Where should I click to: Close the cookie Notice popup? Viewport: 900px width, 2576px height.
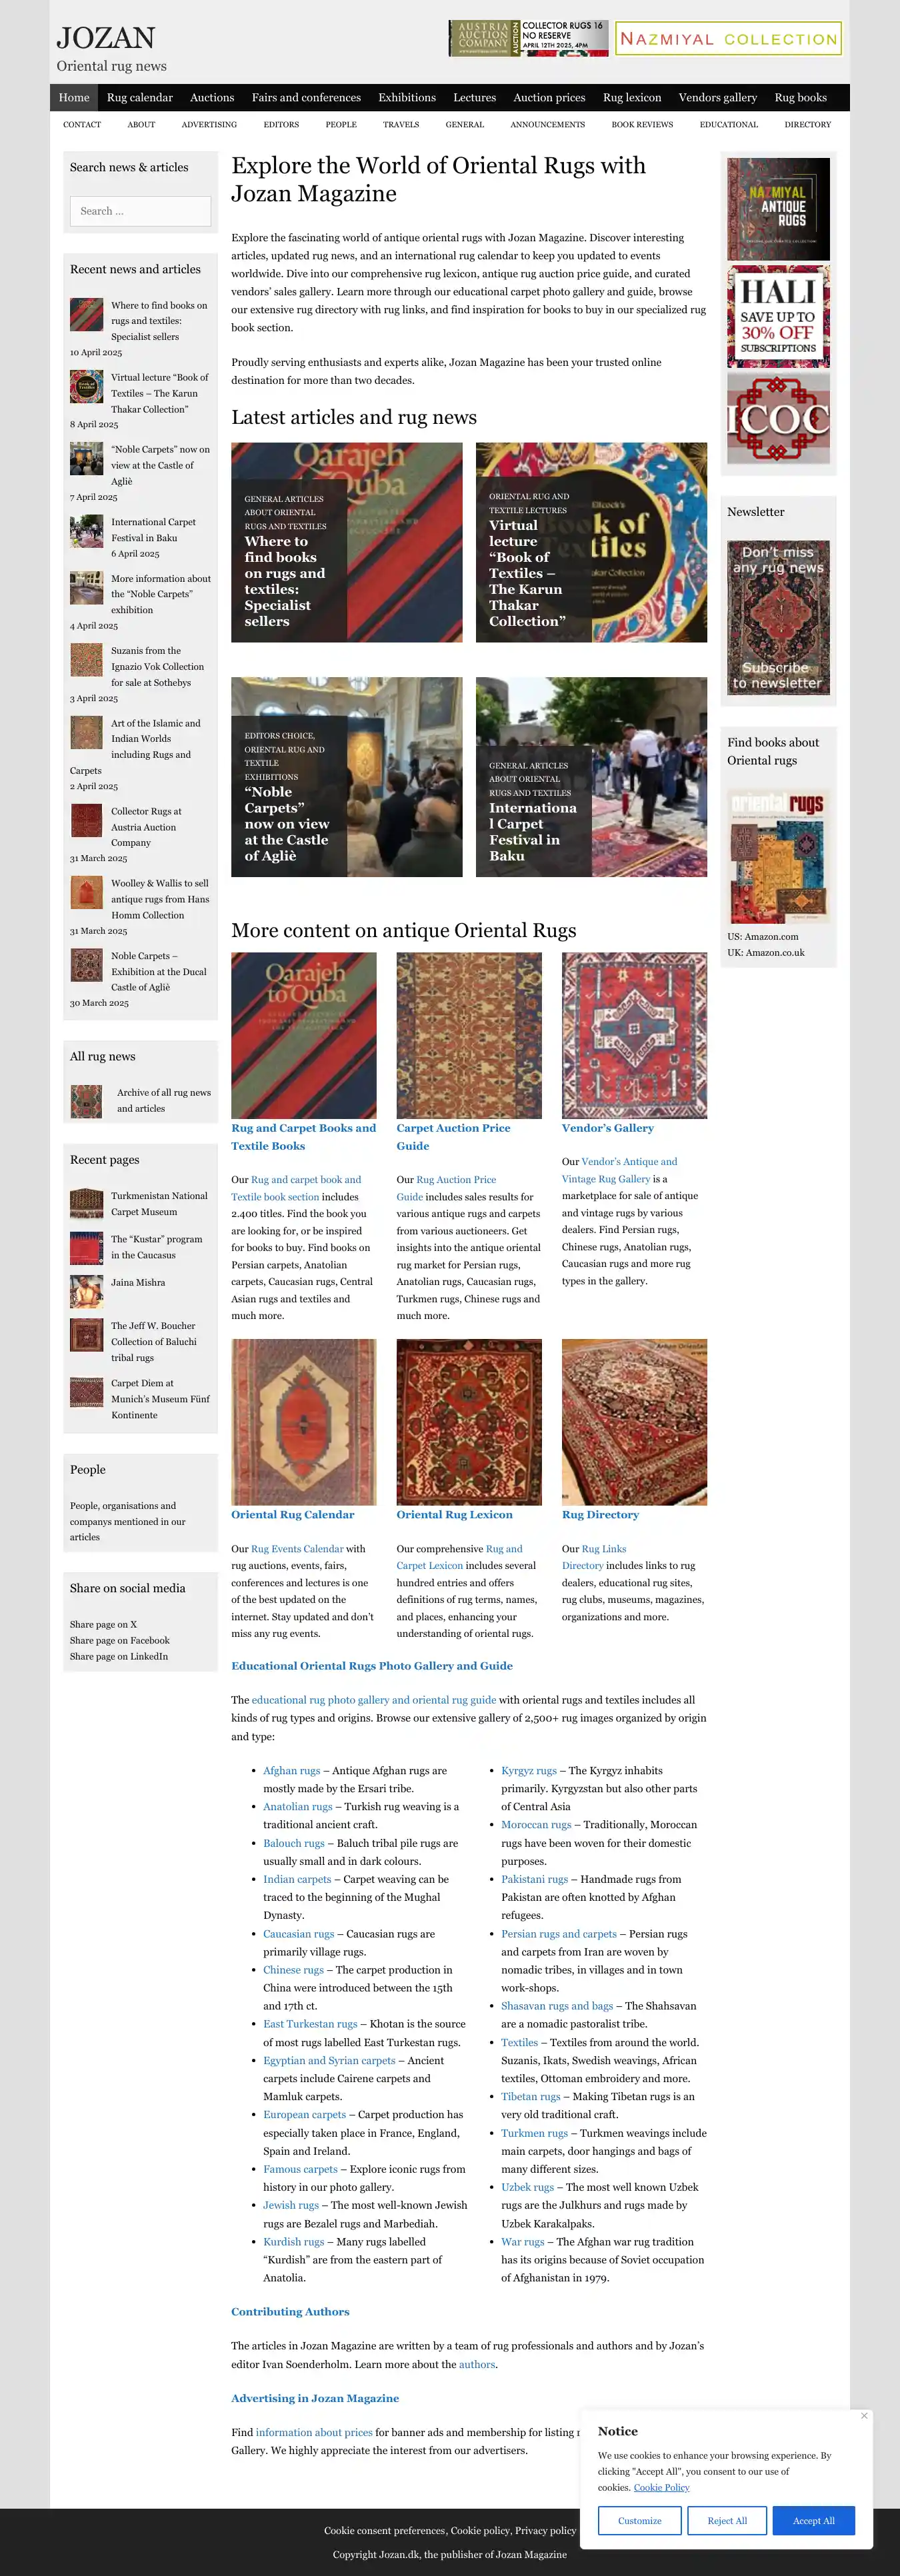(864, 2415)
